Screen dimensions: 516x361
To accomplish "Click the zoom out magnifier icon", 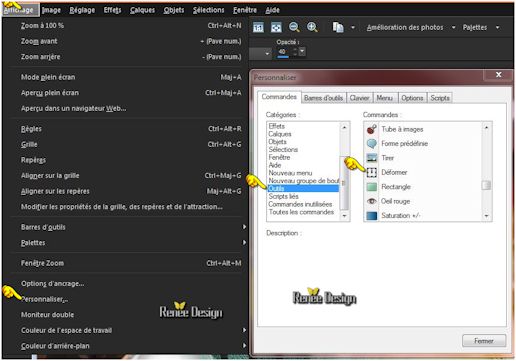I will pos(294,27).
